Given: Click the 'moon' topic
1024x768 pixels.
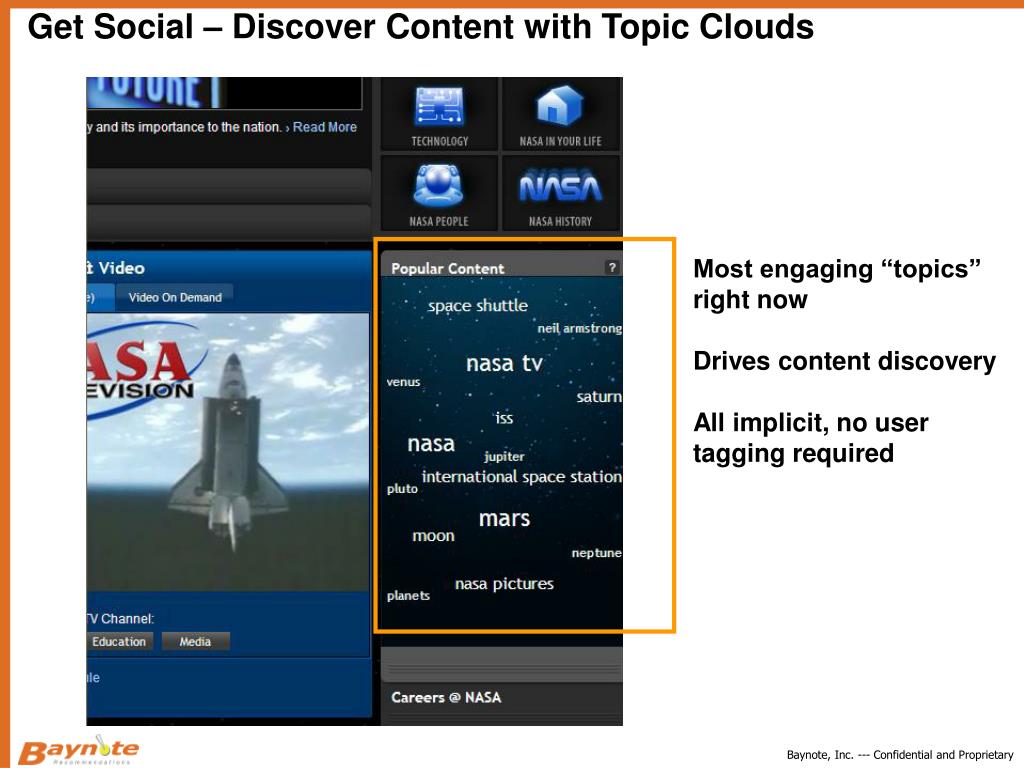Looking at the screenshot, I should pos(433,536).
